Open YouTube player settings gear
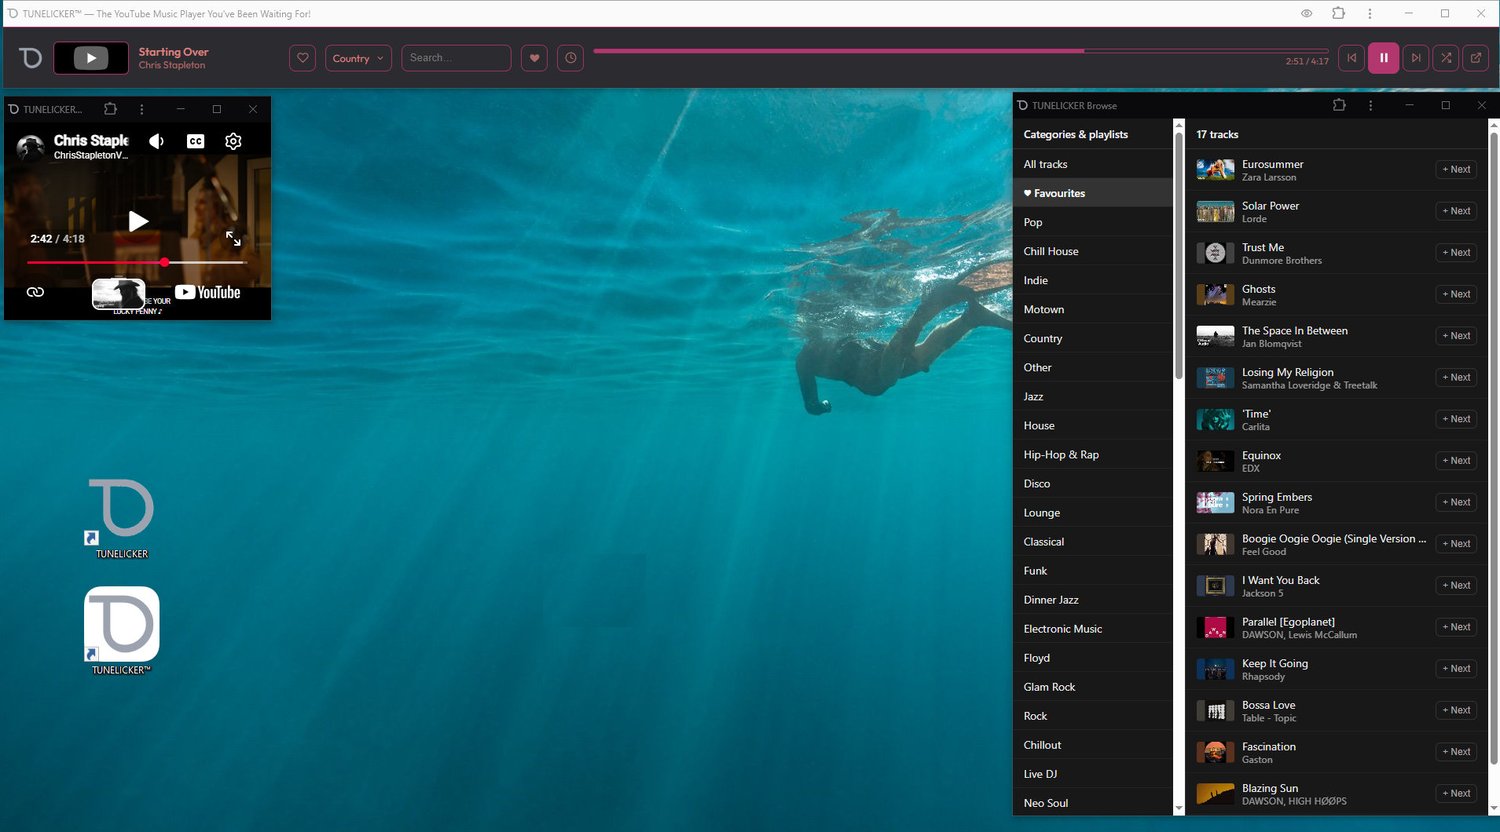The height and width of the screenshot is (832, 1500). tap(233, 141)
